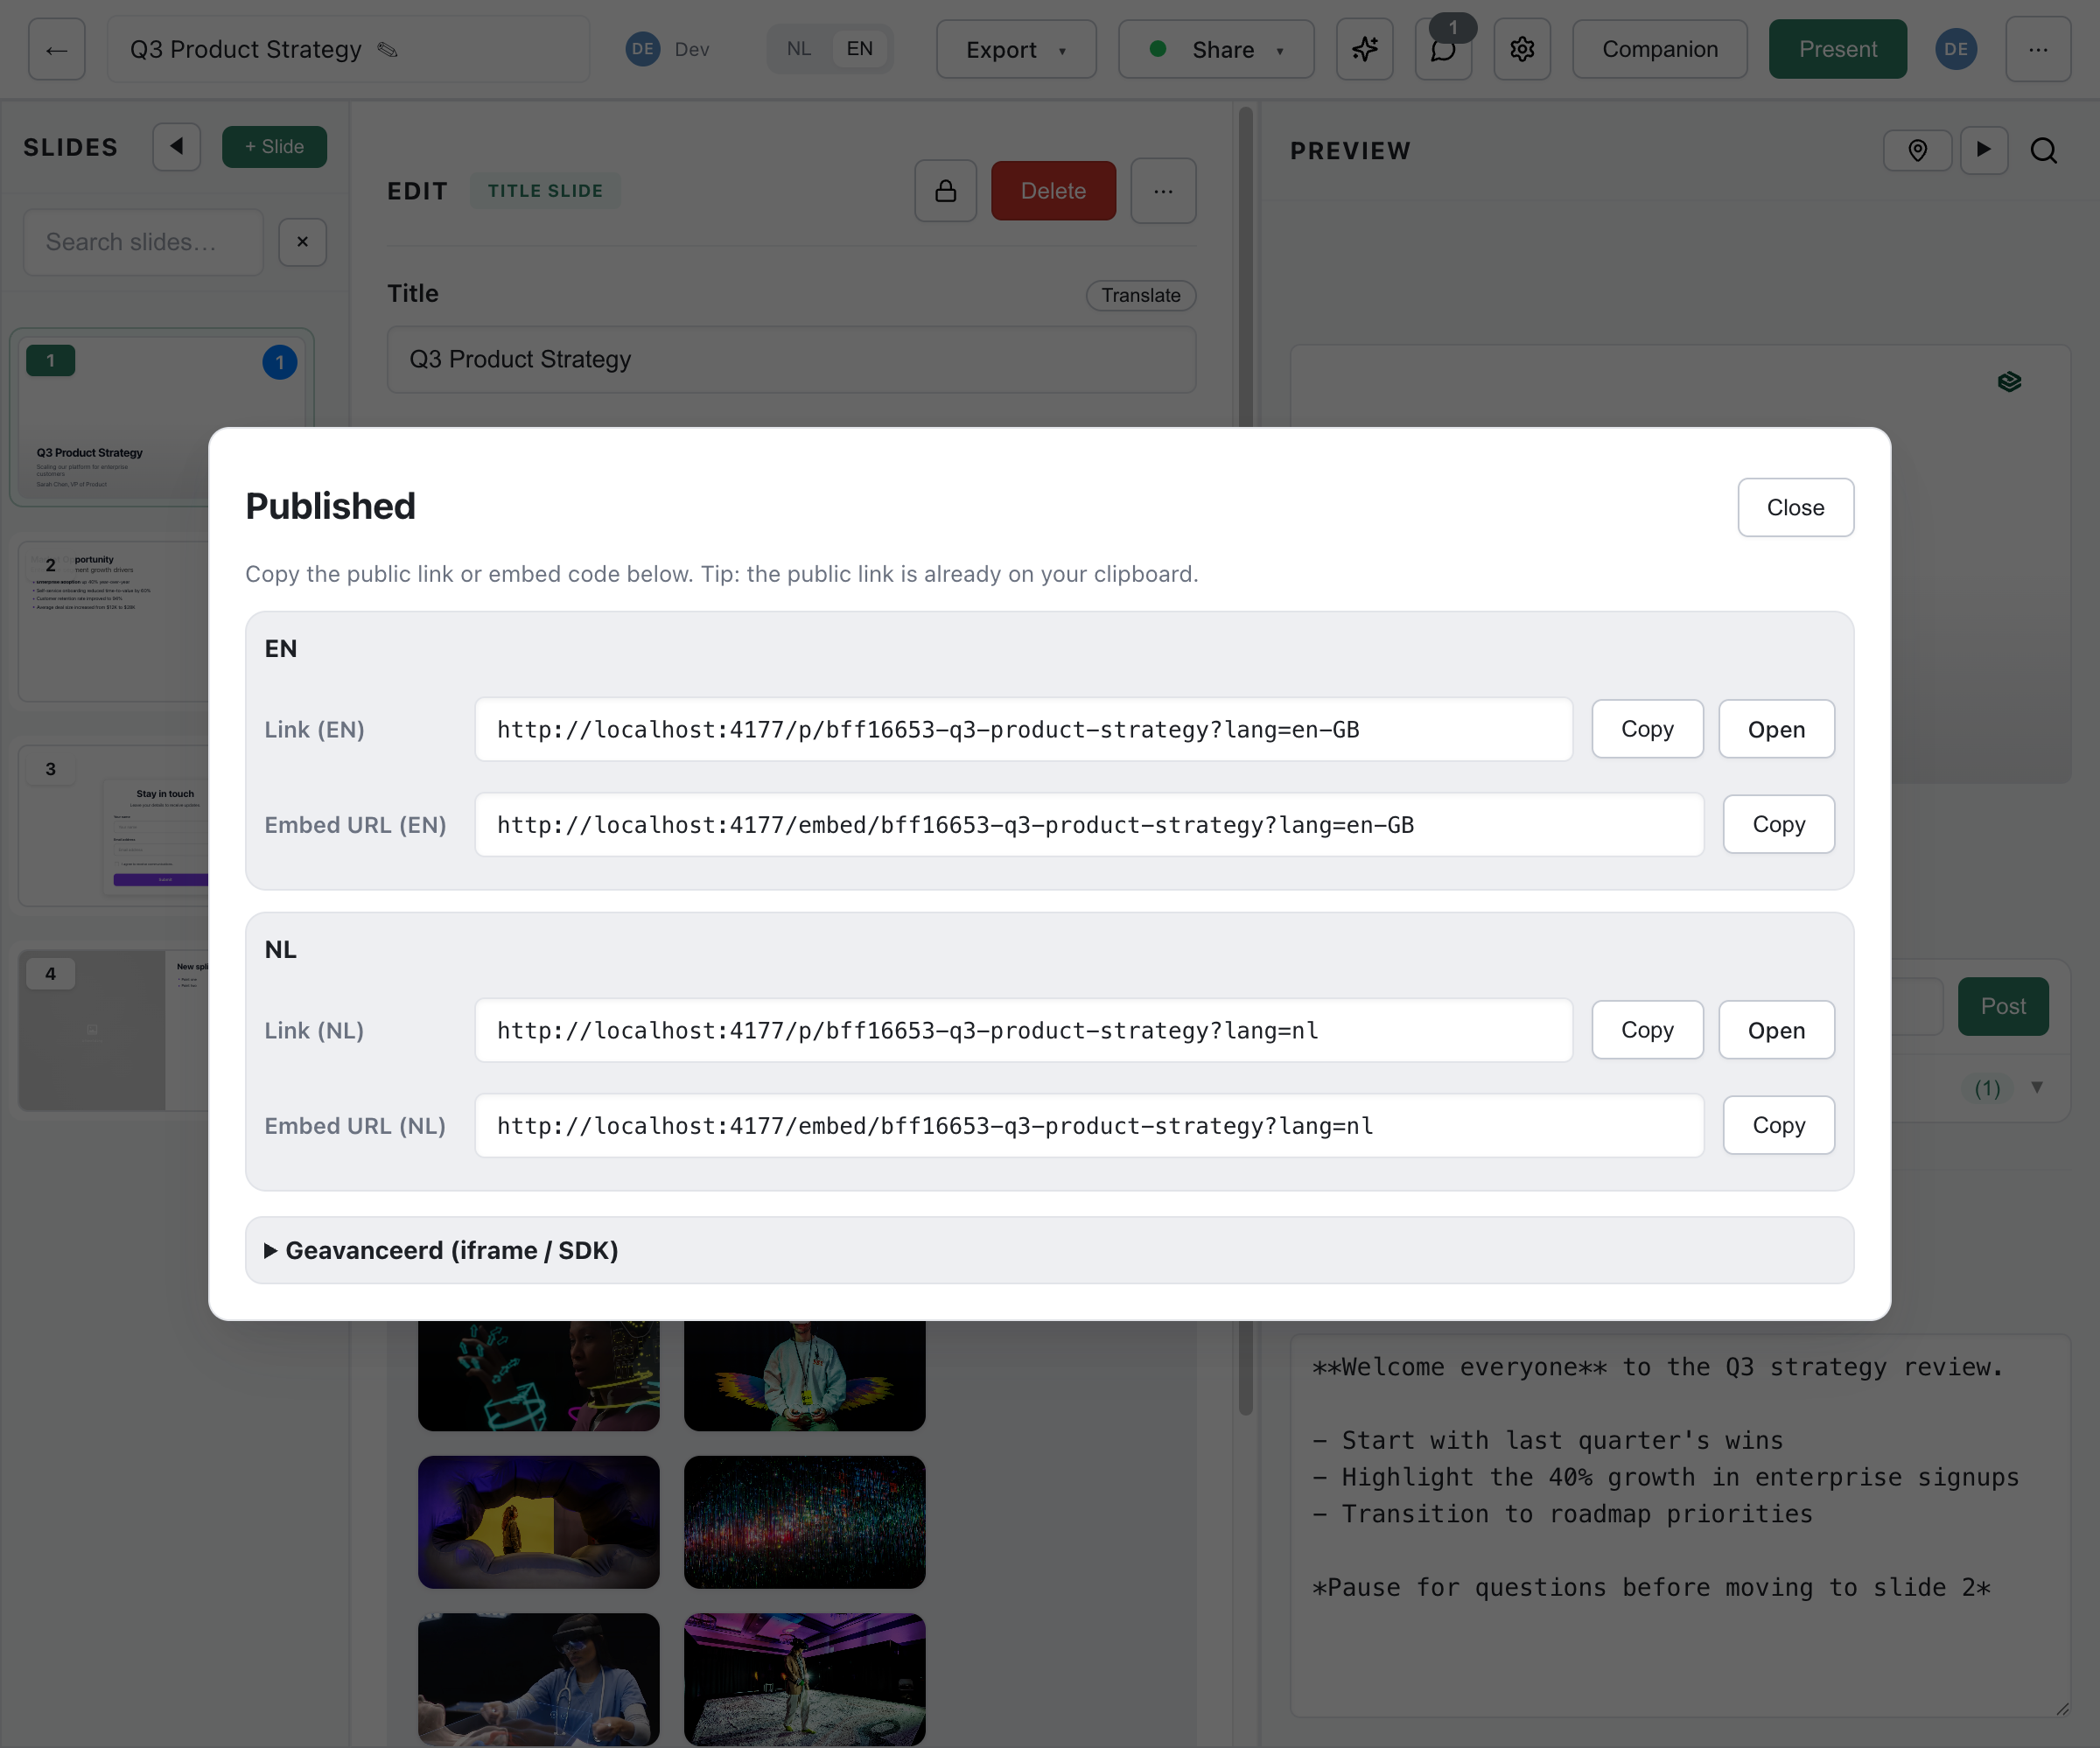The image size is (2100, 1748).
Task: Clear slide search with the x button
Action: (x=303, y=242)
